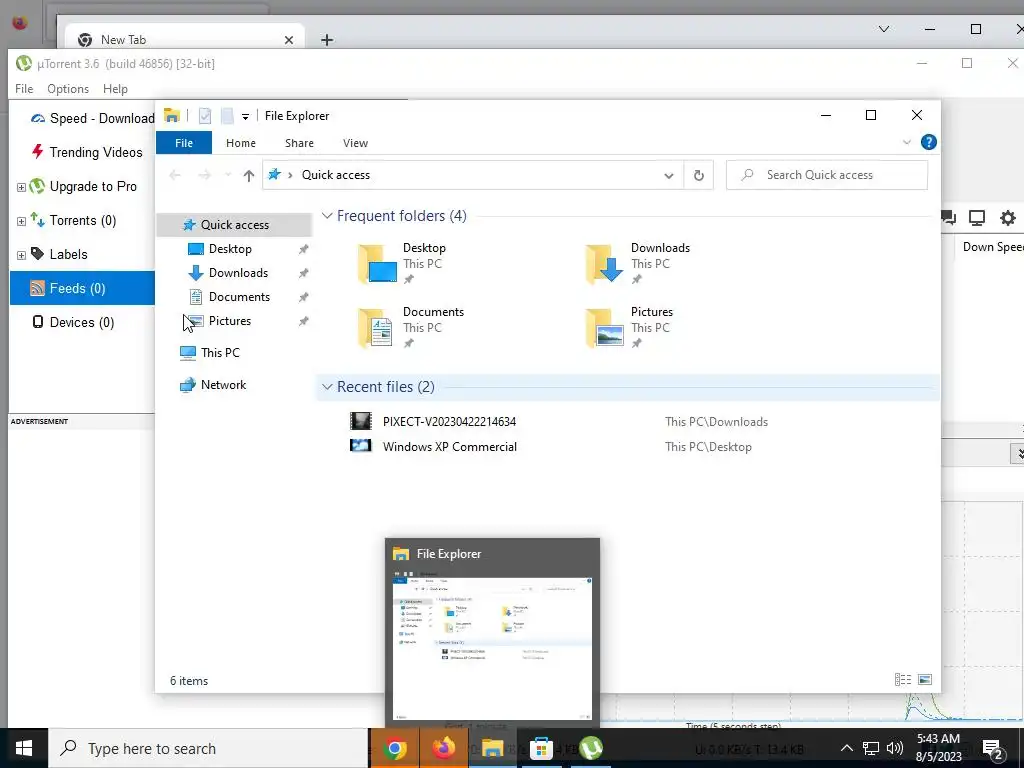Click the taskbar search box
The height and width of the screenshot is (768, 1024).
(x=208, y=748)
